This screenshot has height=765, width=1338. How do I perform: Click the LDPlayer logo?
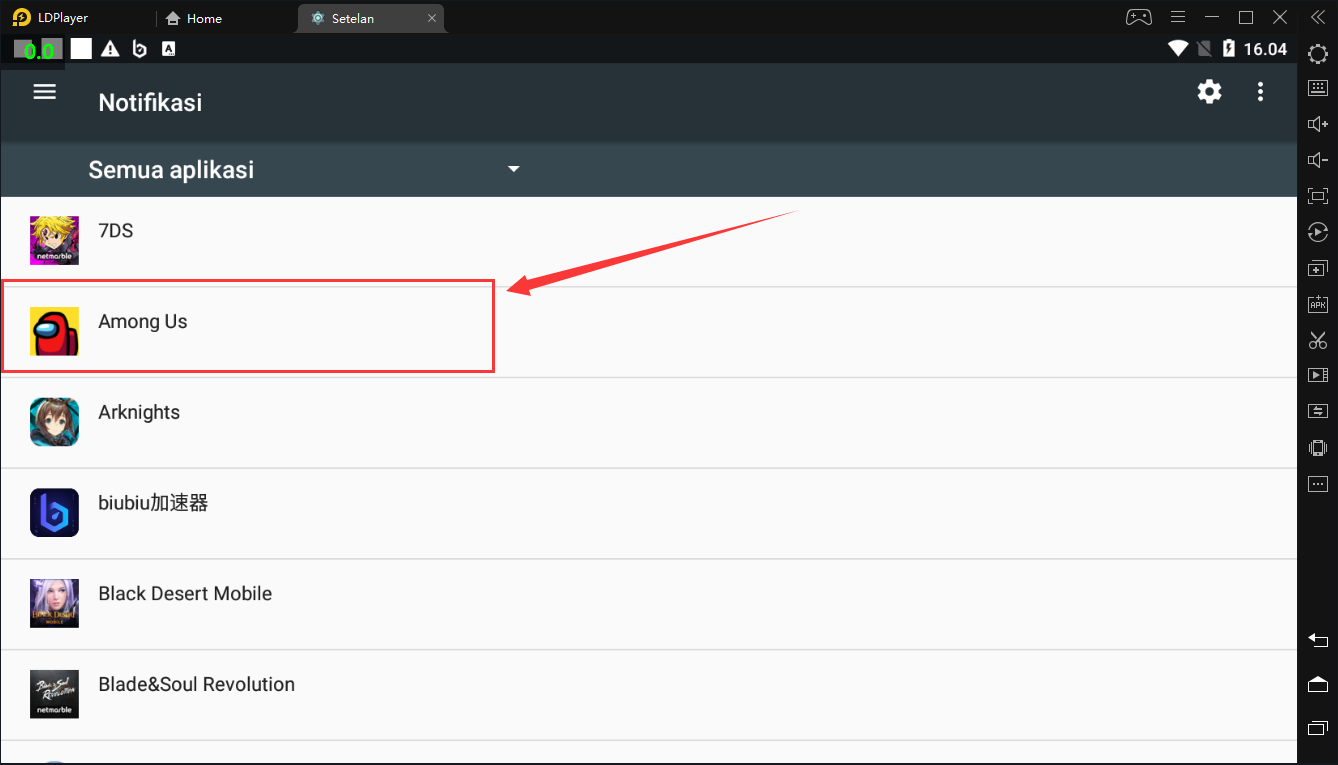click(x=22, y=17)
